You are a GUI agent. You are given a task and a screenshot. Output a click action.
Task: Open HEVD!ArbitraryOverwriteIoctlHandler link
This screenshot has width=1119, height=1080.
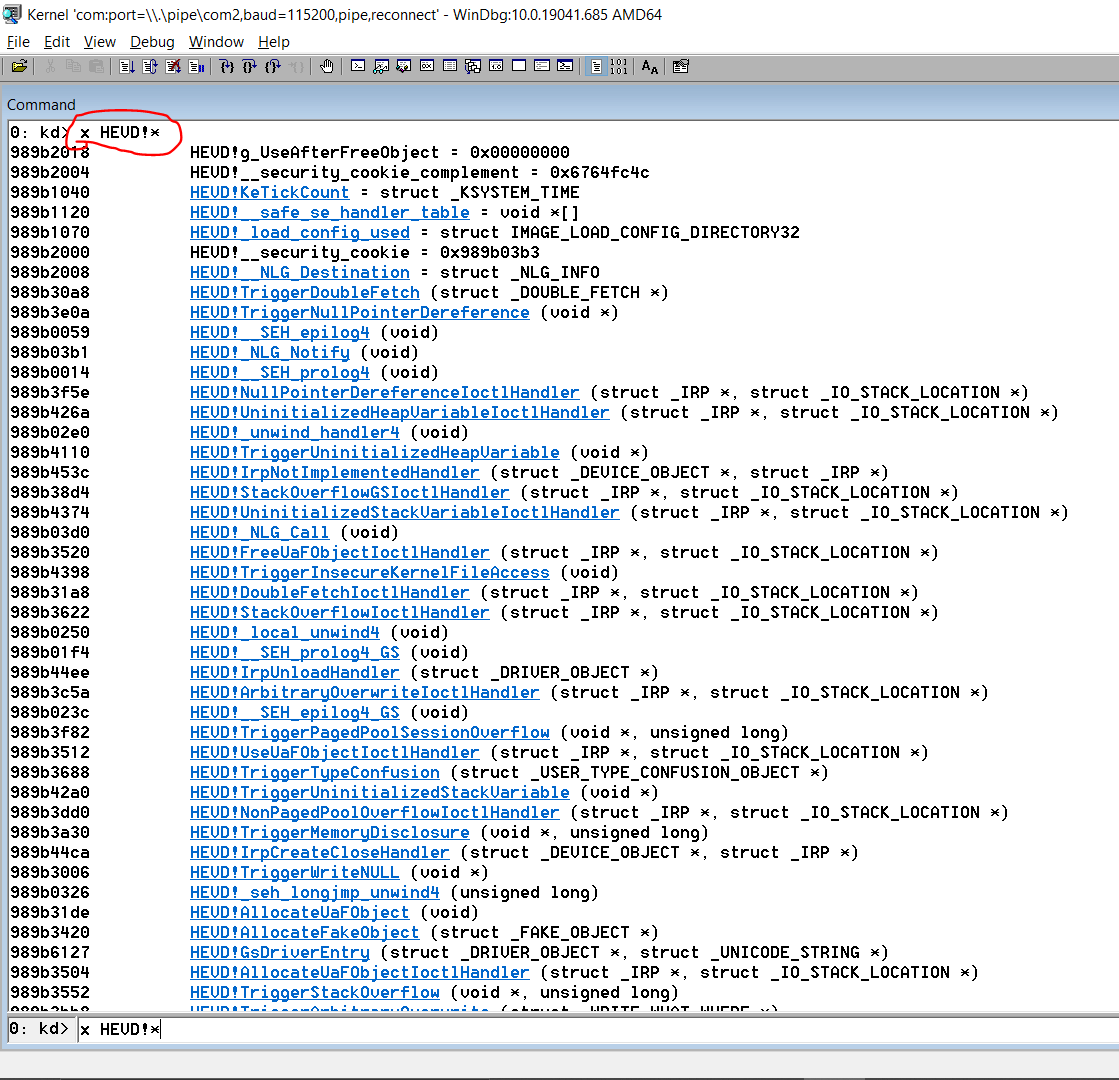pyautogui.click(x=365, y=692)
